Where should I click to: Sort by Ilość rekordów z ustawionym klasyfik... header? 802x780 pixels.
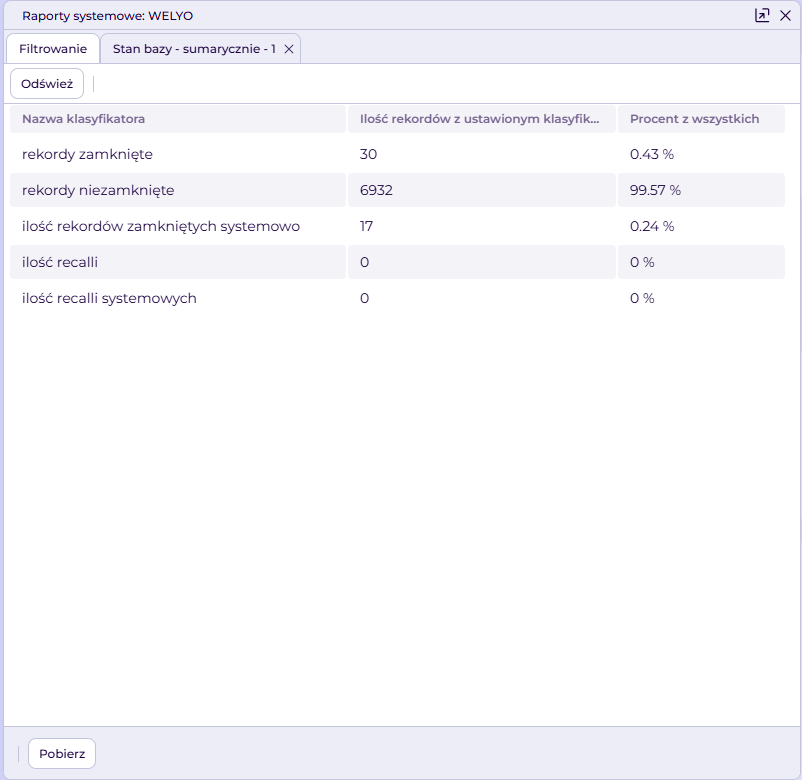pyautogui.click(x=482, y=119)
